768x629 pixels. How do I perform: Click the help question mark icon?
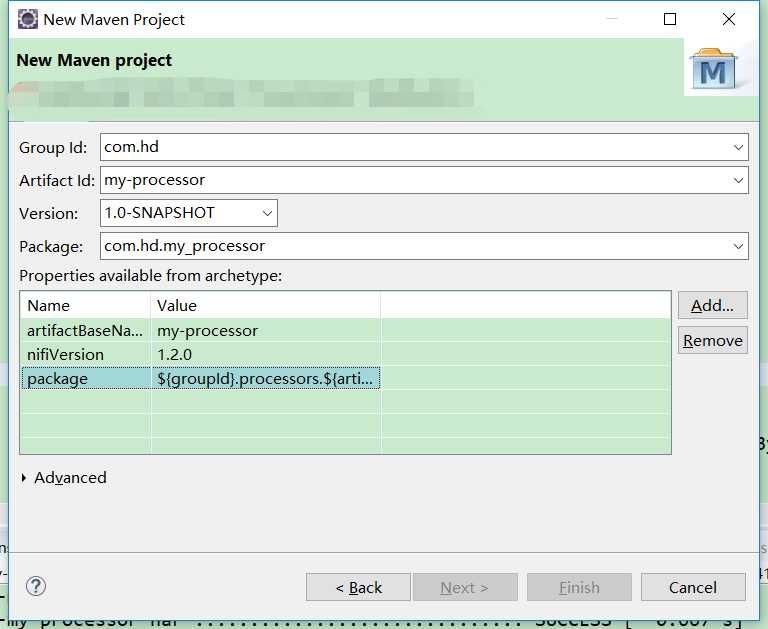tap(36, 586)
